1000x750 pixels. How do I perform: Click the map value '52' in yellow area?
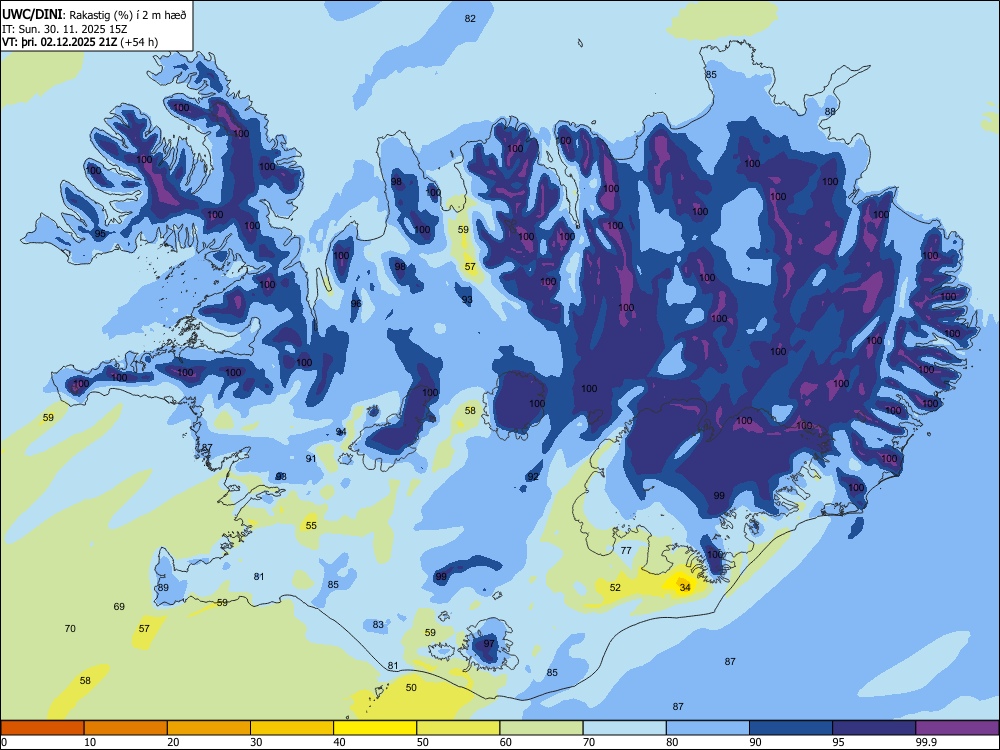click(x=615, y=587)
